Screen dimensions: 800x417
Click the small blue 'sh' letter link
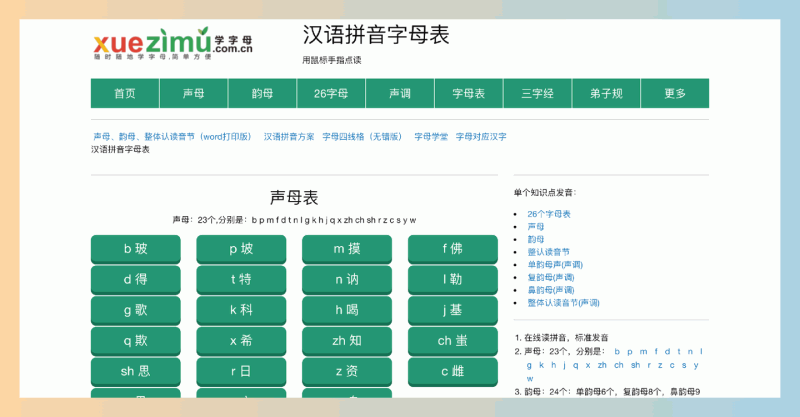point(635,365)
